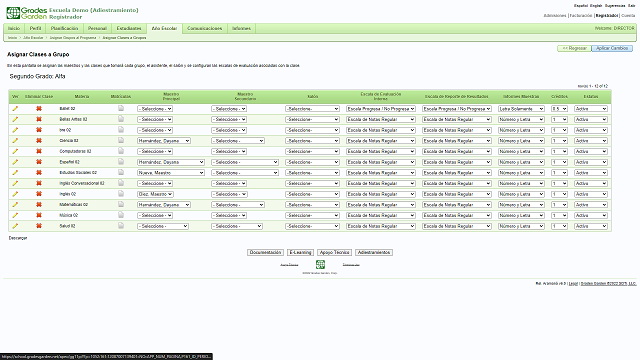Viewport: 640px width, 360px height.
Task: Open Matrículas document icon for Salud 02
Action: pos(121,225)
